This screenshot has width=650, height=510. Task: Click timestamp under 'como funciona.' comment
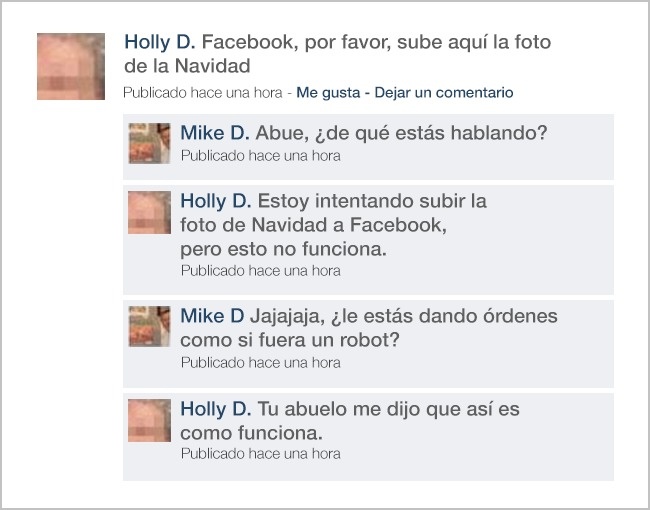pyautogui.click(x=261, y=454)
